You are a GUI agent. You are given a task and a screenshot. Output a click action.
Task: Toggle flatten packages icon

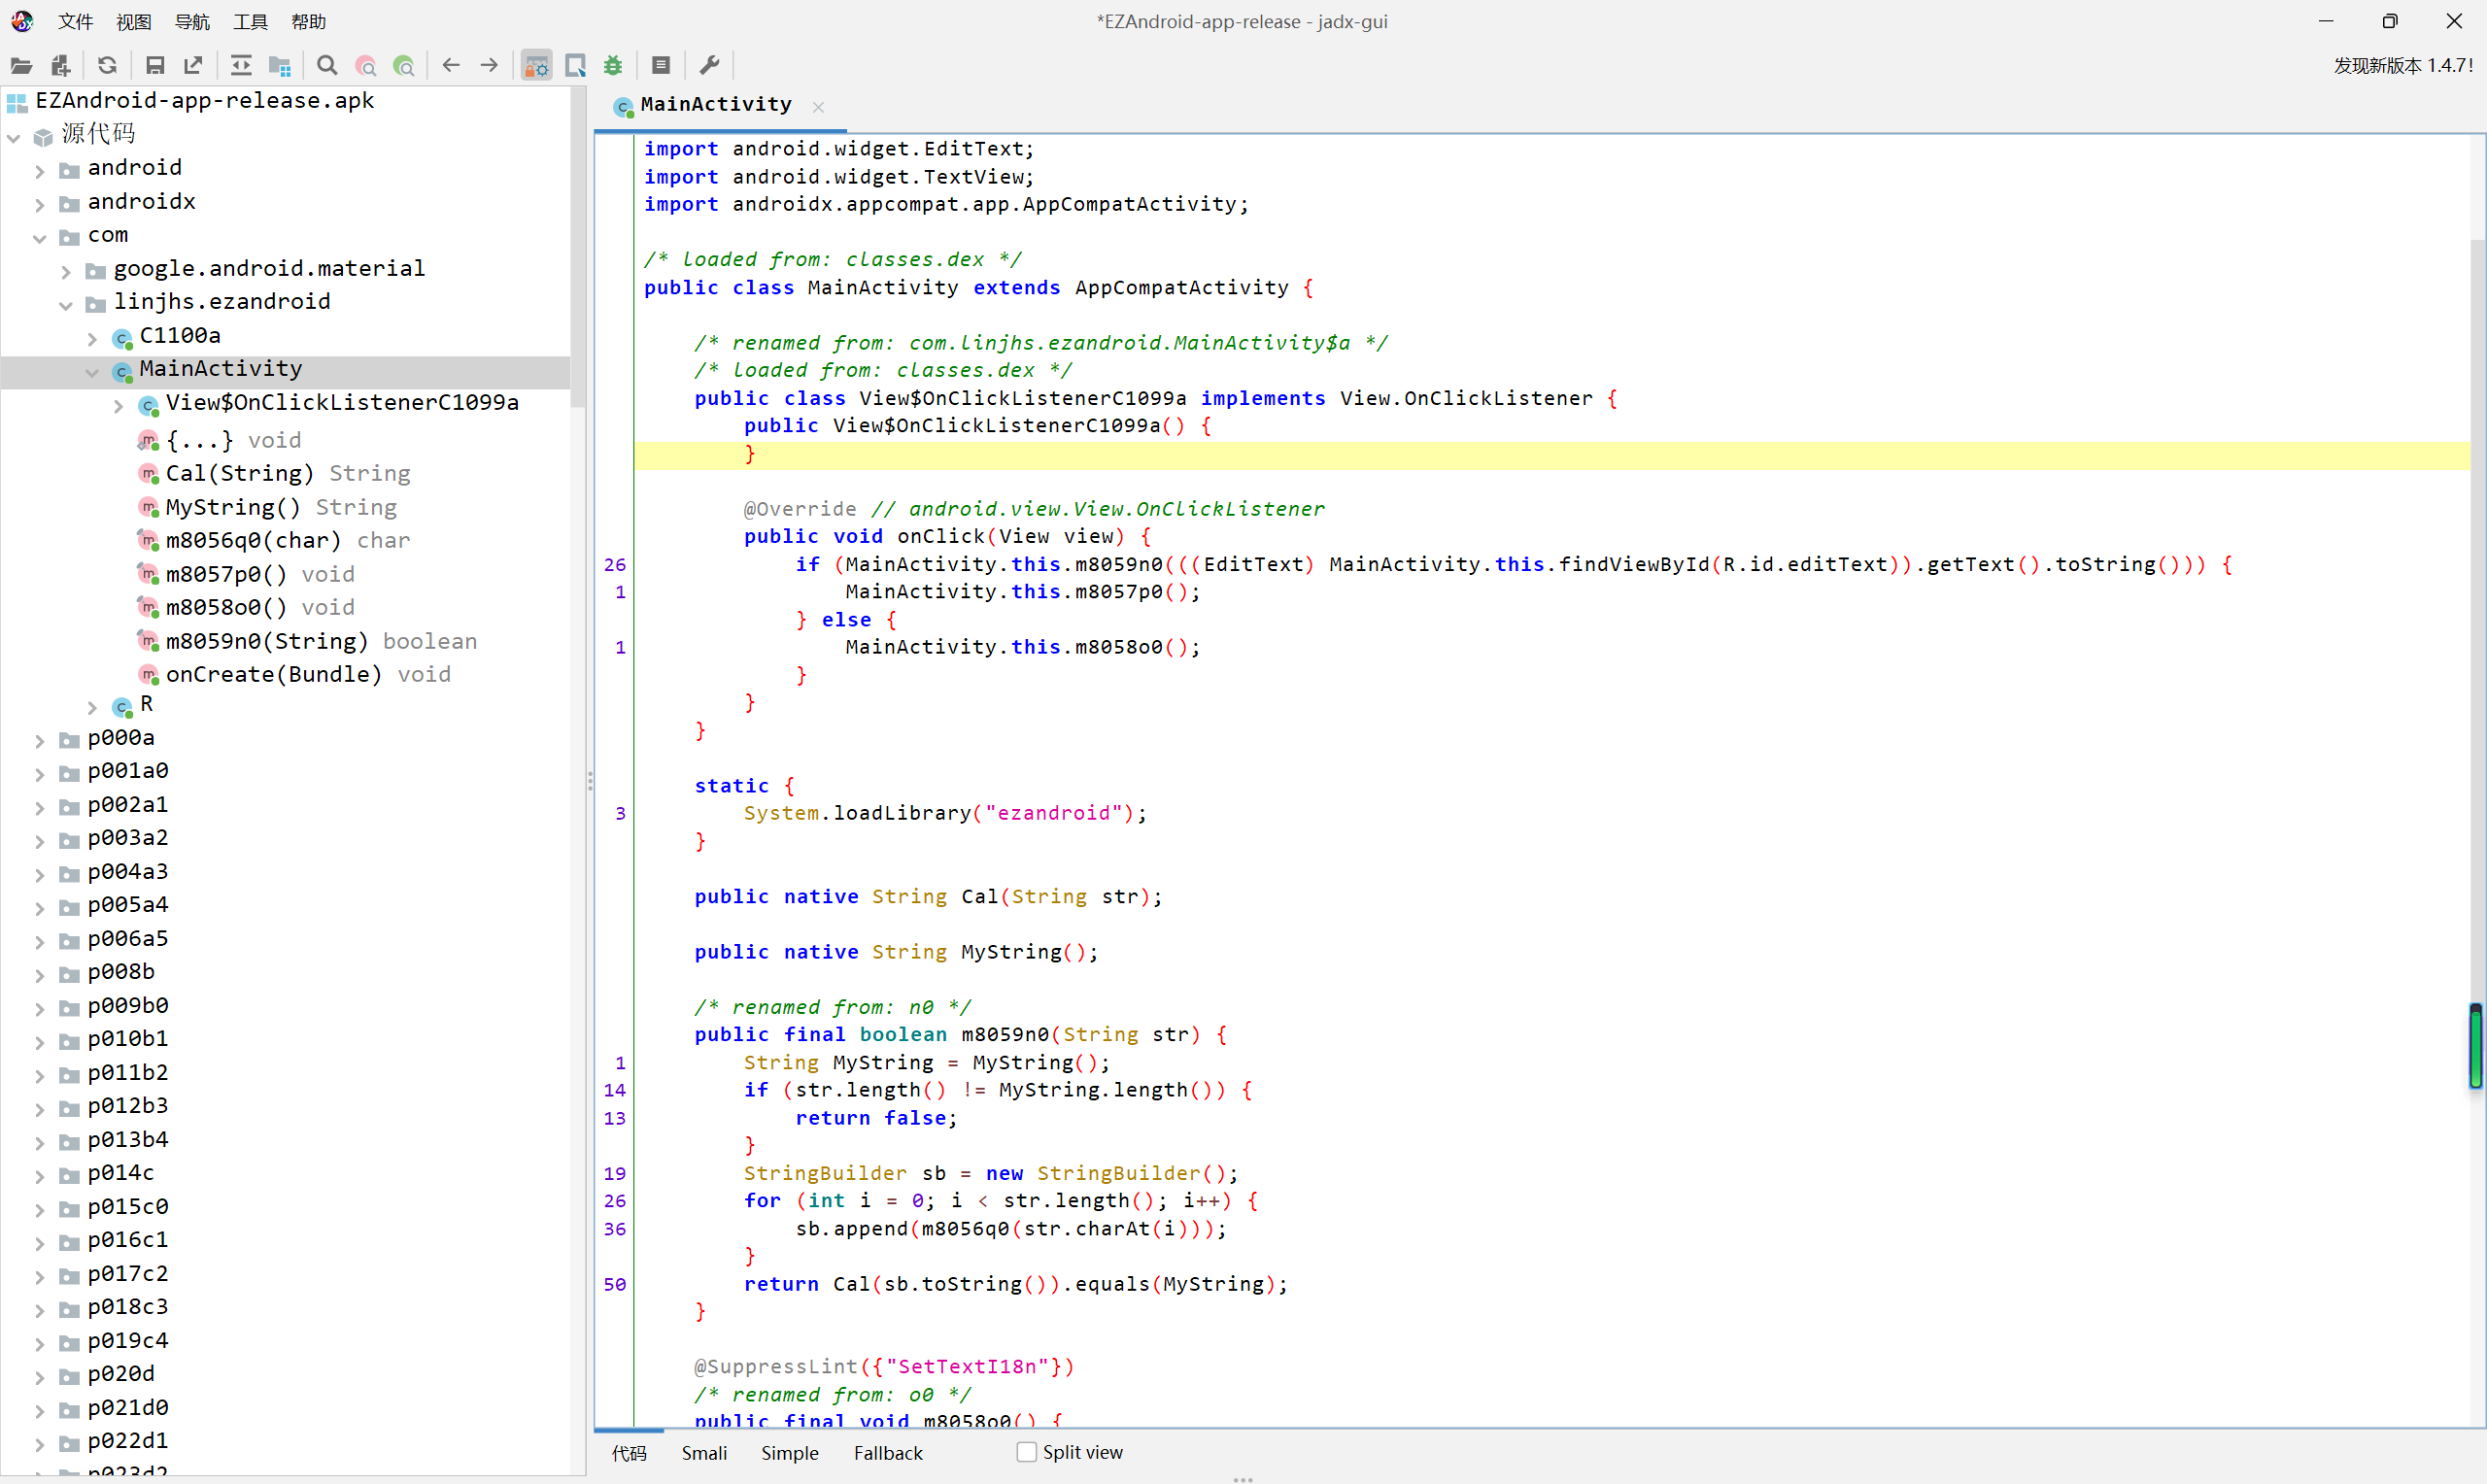(280, 66)
